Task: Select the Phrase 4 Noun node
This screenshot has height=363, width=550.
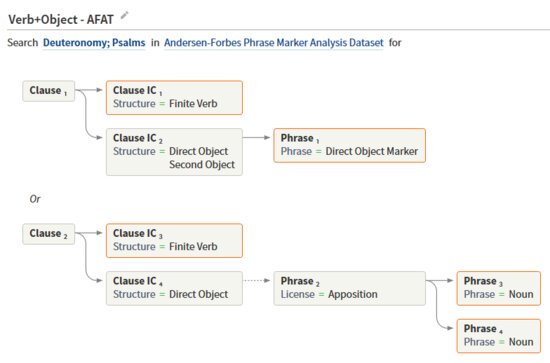Action: 499,336
